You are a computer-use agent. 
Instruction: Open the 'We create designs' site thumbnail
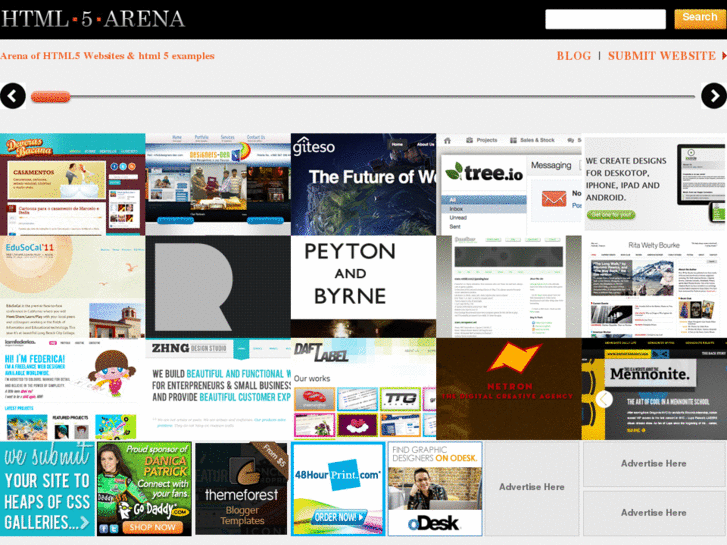(x=654, y=184)
